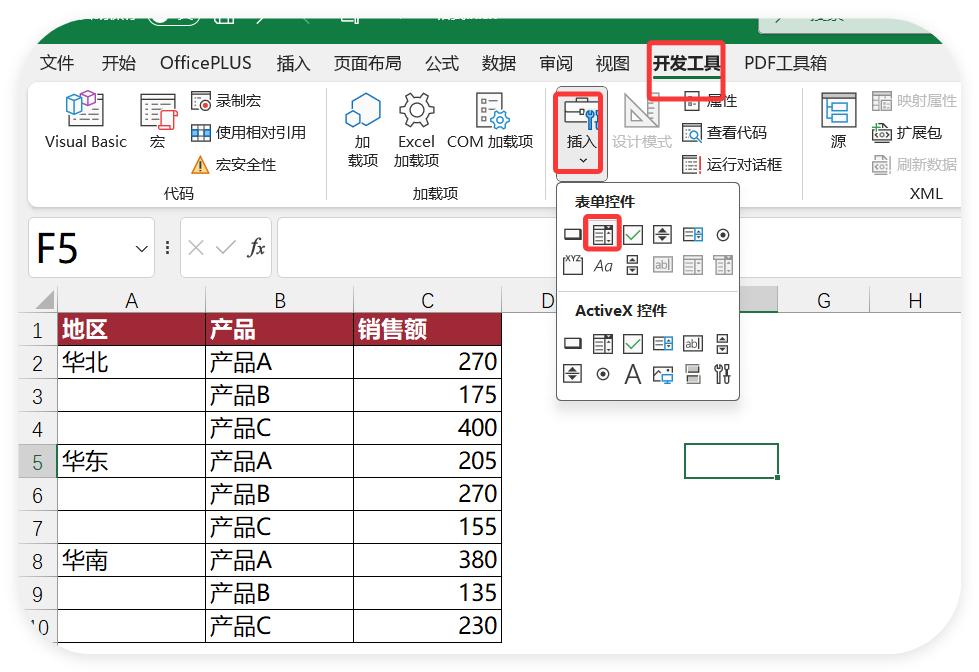
Task: Insert form control Scroll Bar
Action: tap(632, 265)
